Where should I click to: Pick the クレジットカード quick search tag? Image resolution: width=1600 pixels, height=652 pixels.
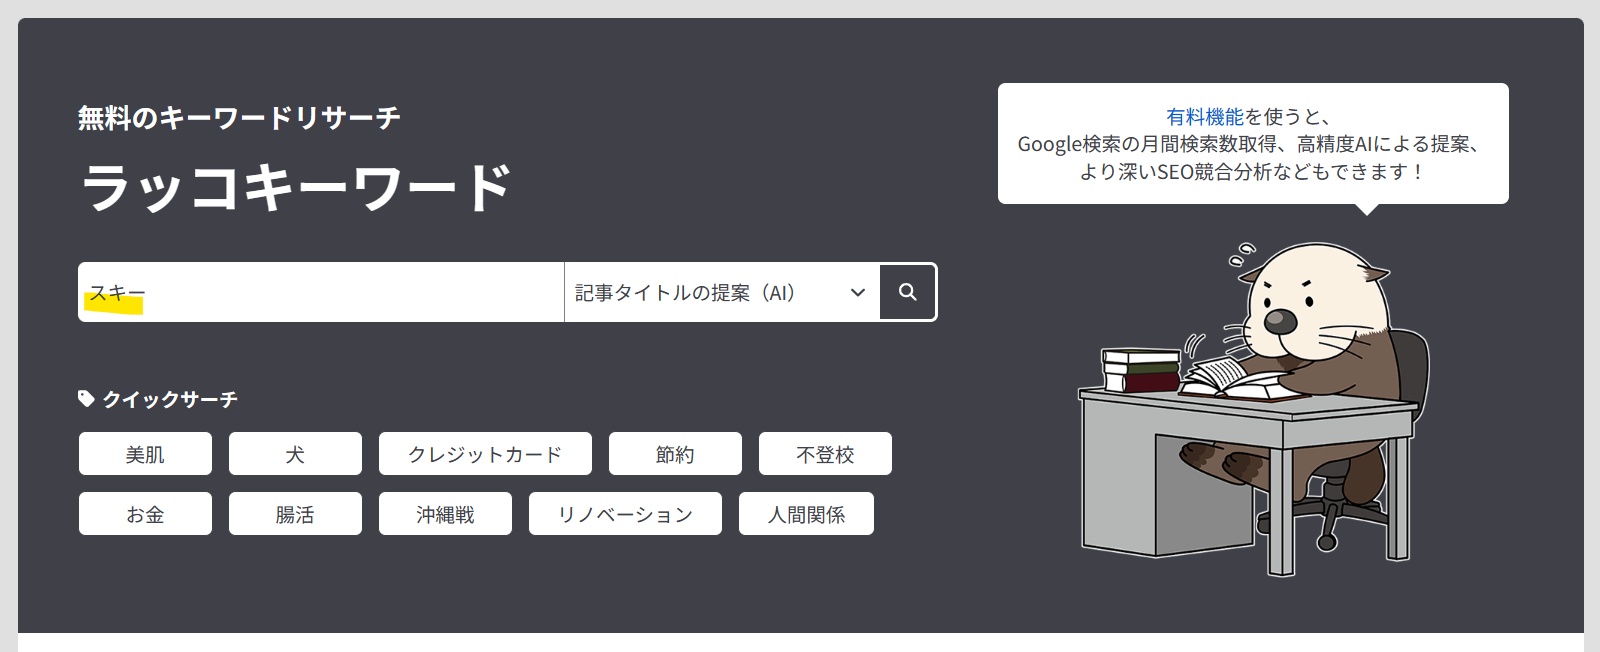click(485, 454)
